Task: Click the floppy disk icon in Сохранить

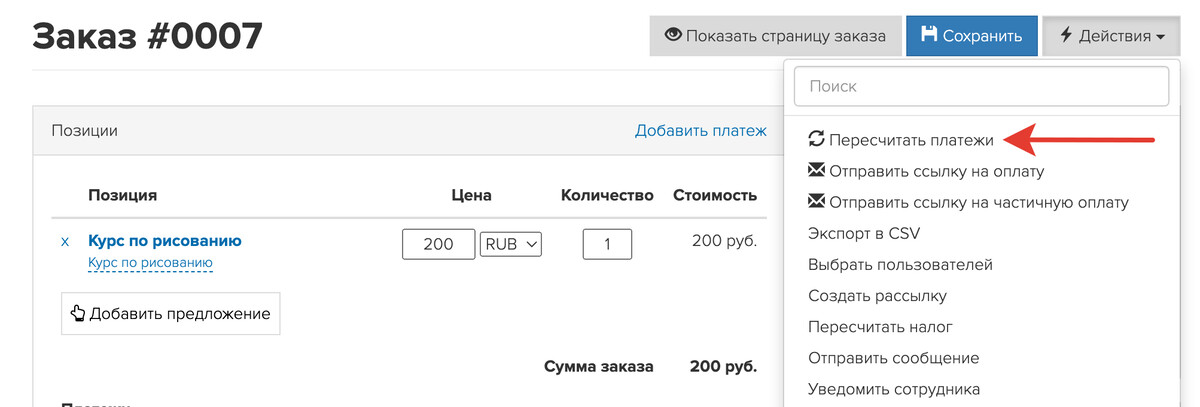Action: [x=929, y=35]
